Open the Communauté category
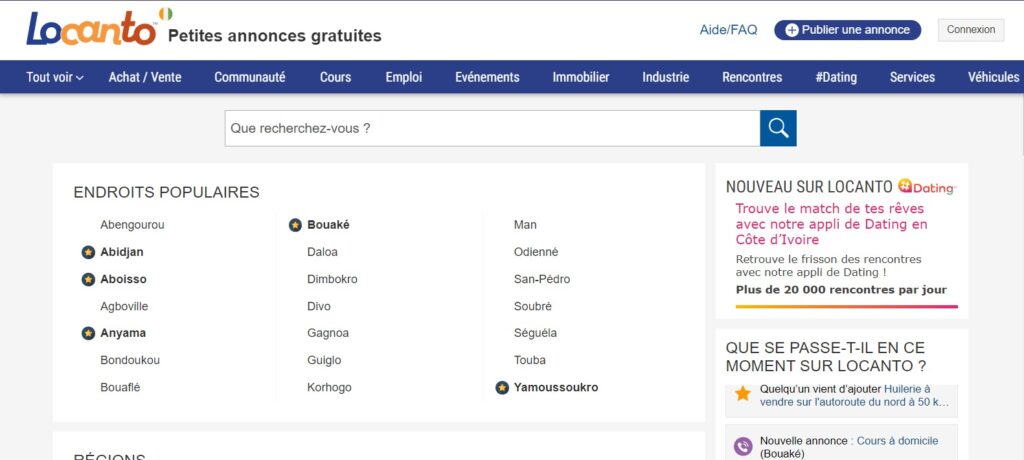1024x460 pixels. (x=249, y=77)
